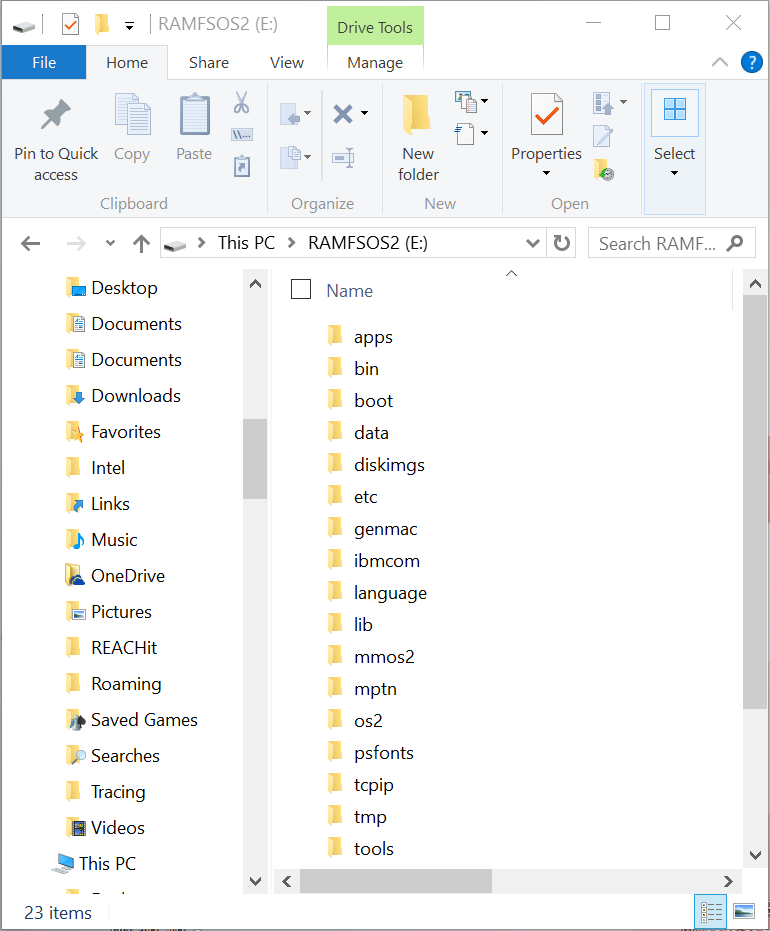Switch to Details view icon

point(711,911)
